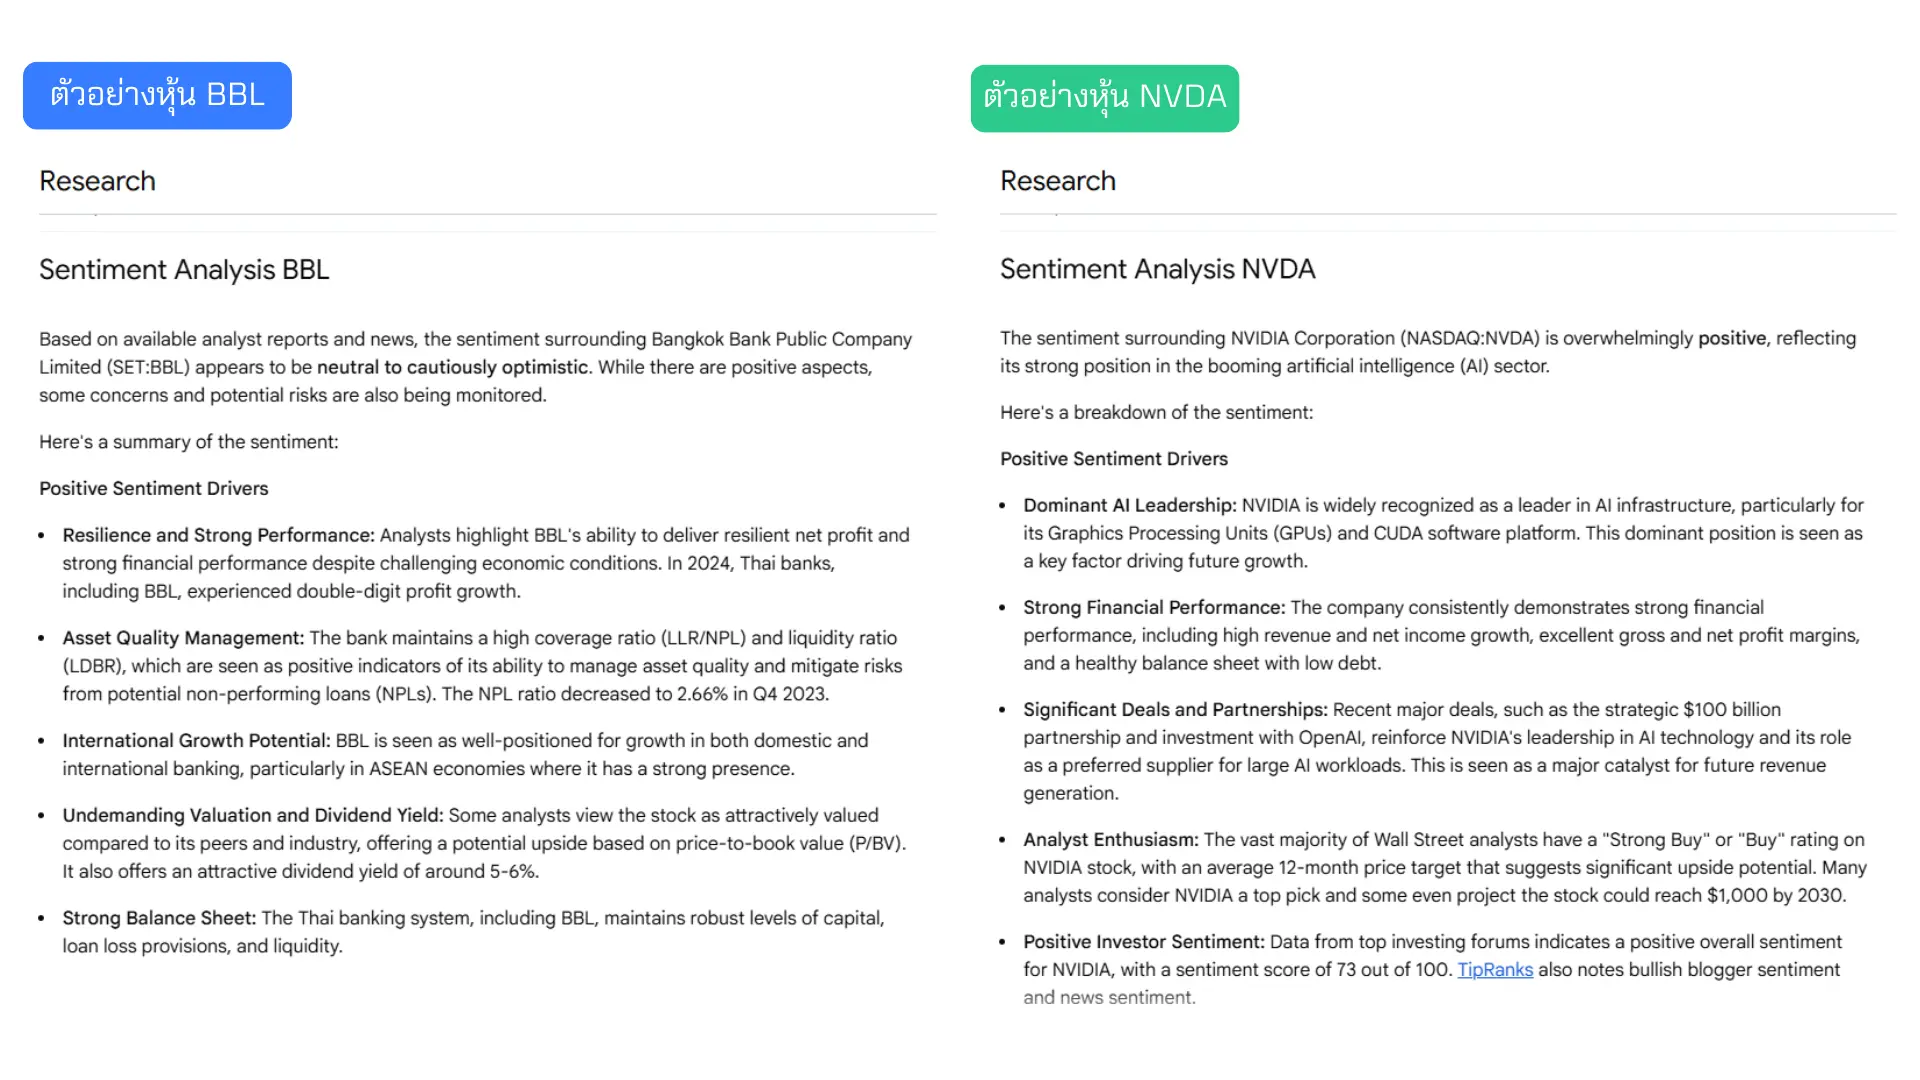Click the Dominant AI Leadership label
Image resolution: width=1920 pixels, height=1080 pixels.
(x=1129, y=506)
